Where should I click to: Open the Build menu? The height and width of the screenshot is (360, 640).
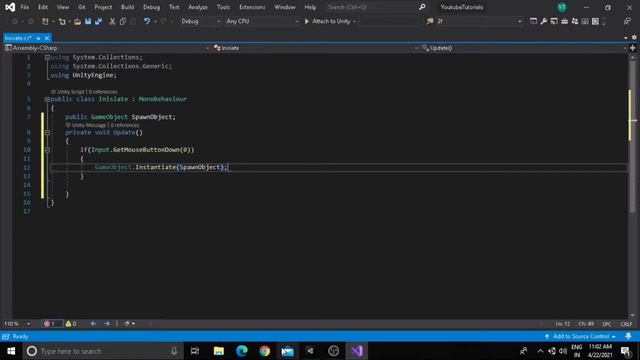point(127,7)
